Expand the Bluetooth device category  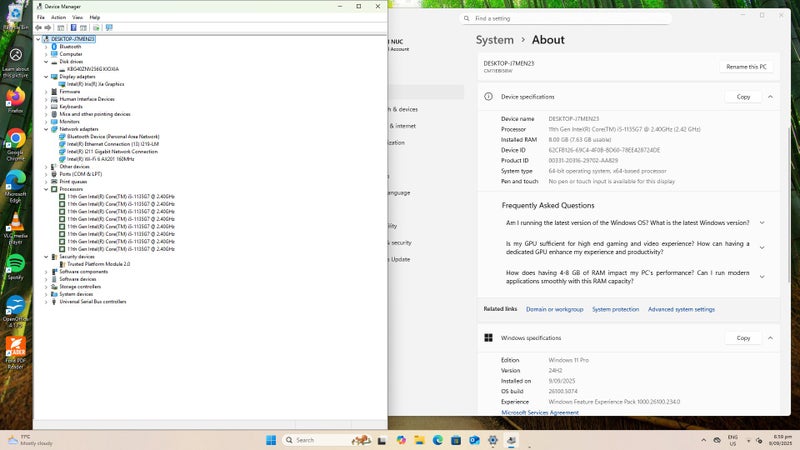(46, 47)
